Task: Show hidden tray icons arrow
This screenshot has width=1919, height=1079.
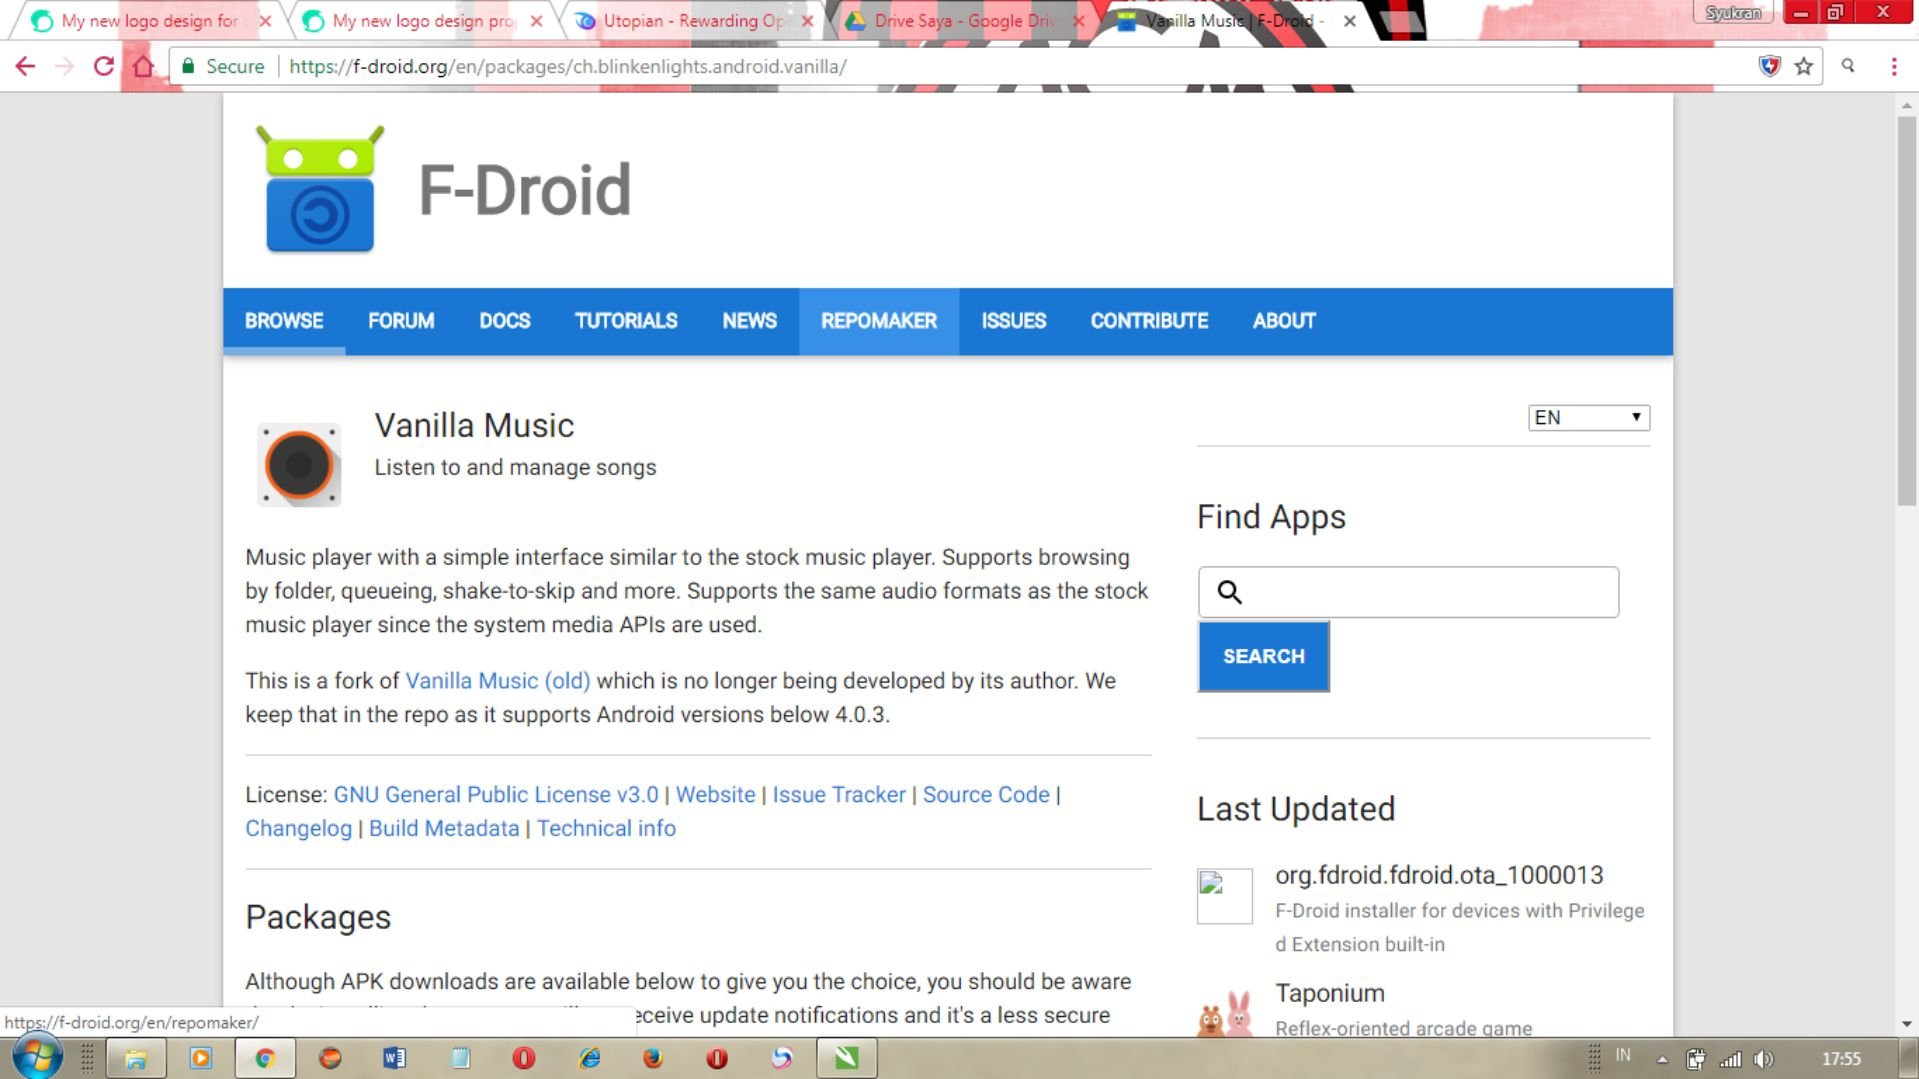Action: coord(1662,1059)
